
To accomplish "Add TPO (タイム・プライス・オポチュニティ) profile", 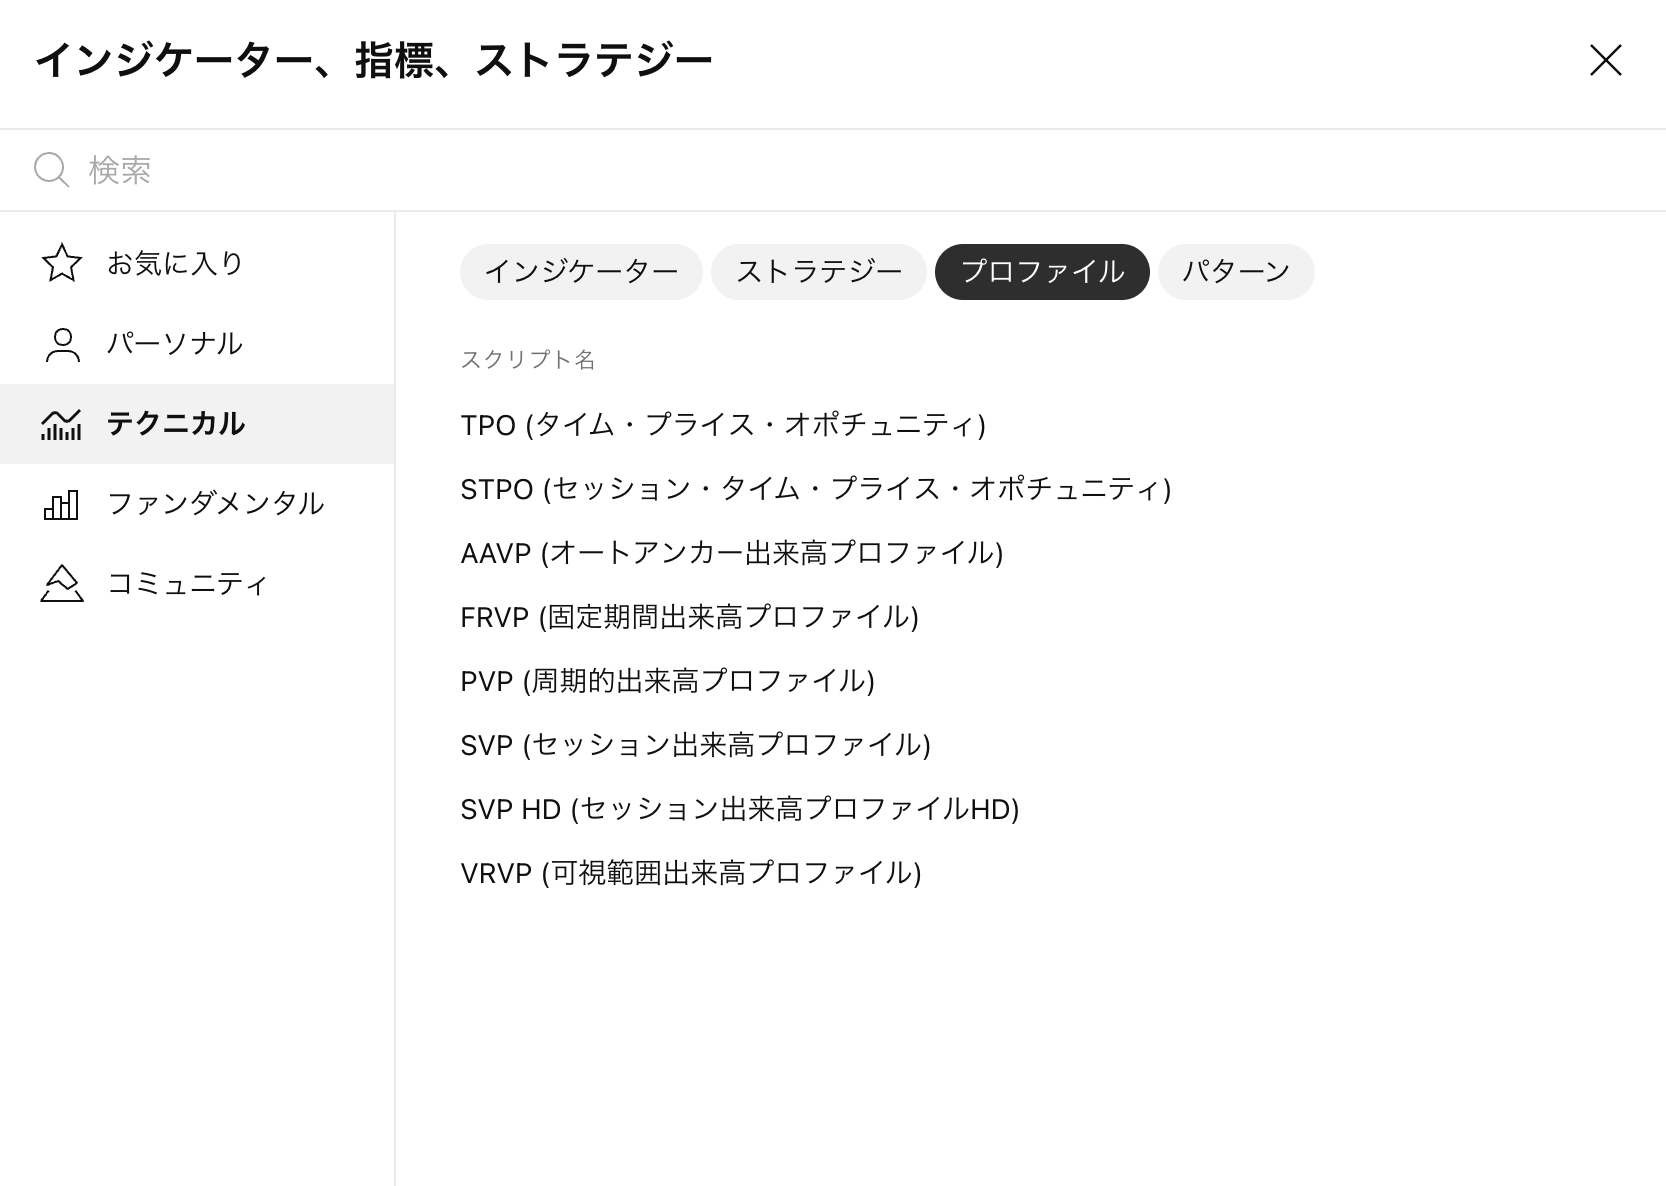I will [x=723, y=425].
